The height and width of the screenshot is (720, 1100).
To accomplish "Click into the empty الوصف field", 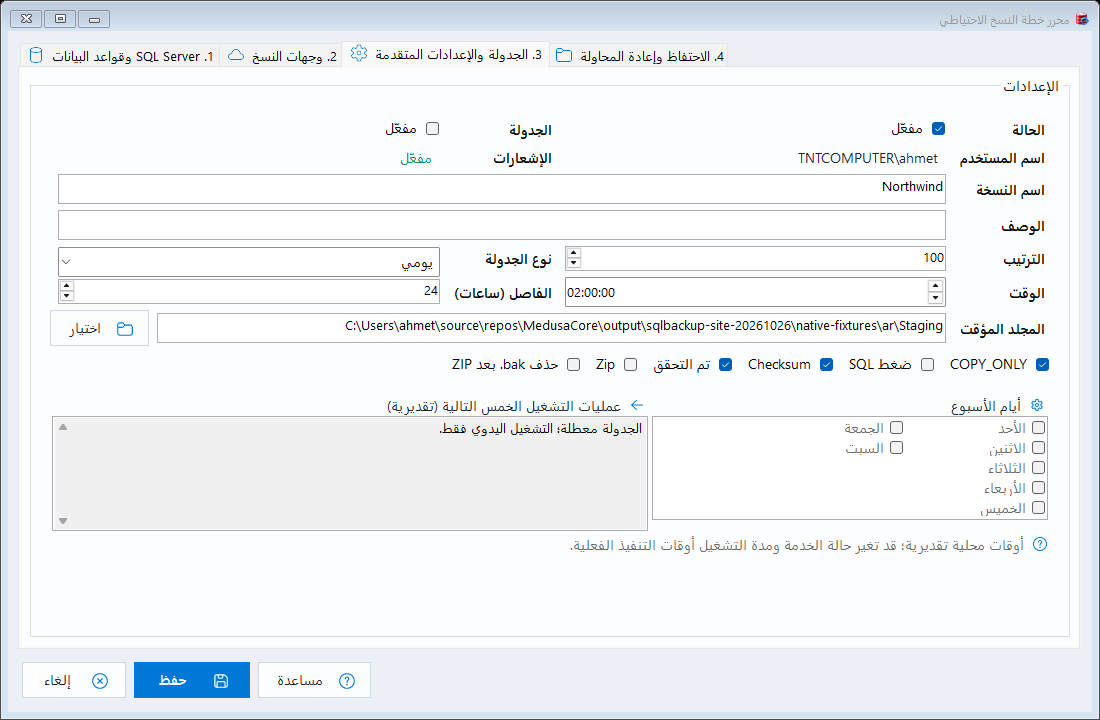I will 502,225.
